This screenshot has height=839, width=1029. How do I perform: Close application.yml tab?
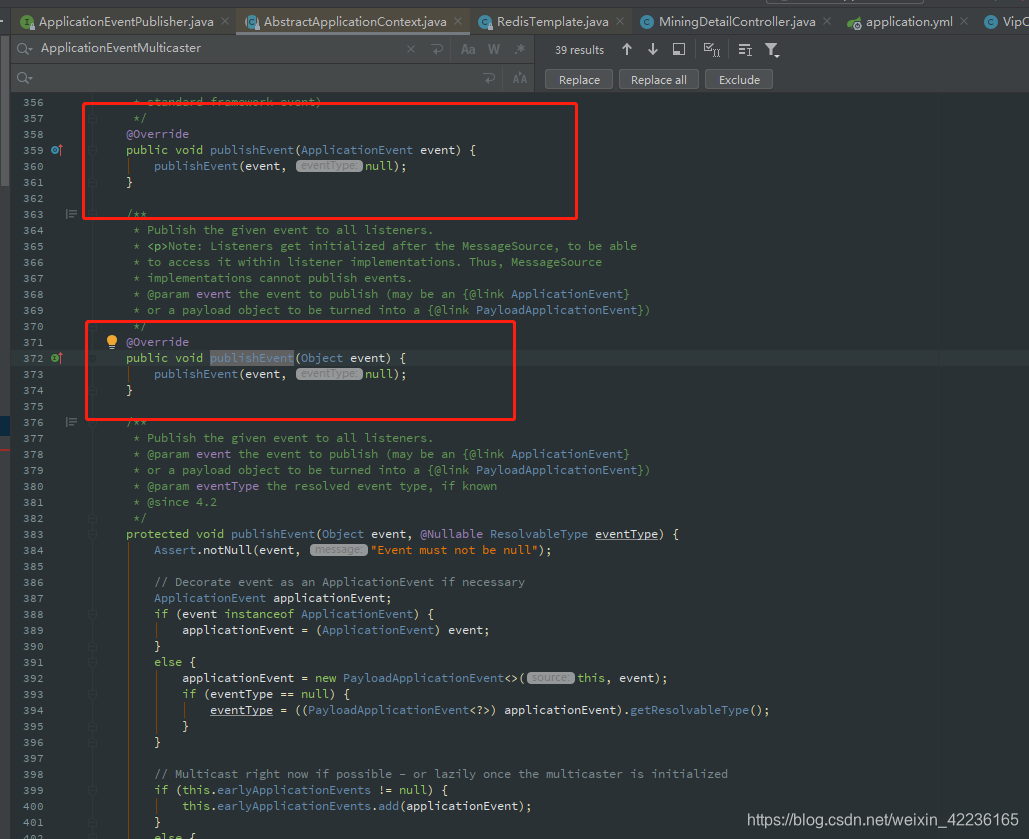(x=964, y=22)
